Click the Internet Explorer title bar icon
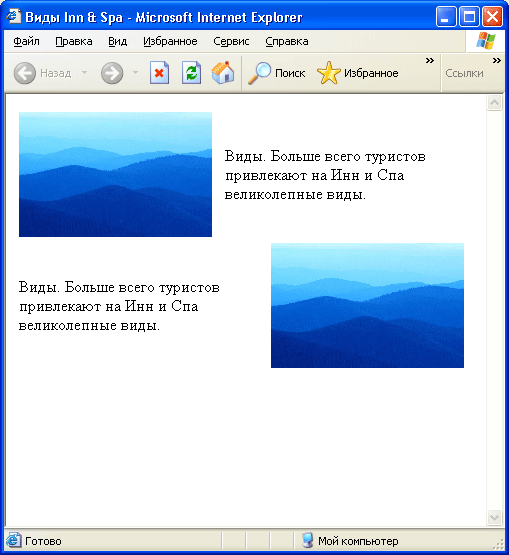The image size is (509, 555). (13, 16)
